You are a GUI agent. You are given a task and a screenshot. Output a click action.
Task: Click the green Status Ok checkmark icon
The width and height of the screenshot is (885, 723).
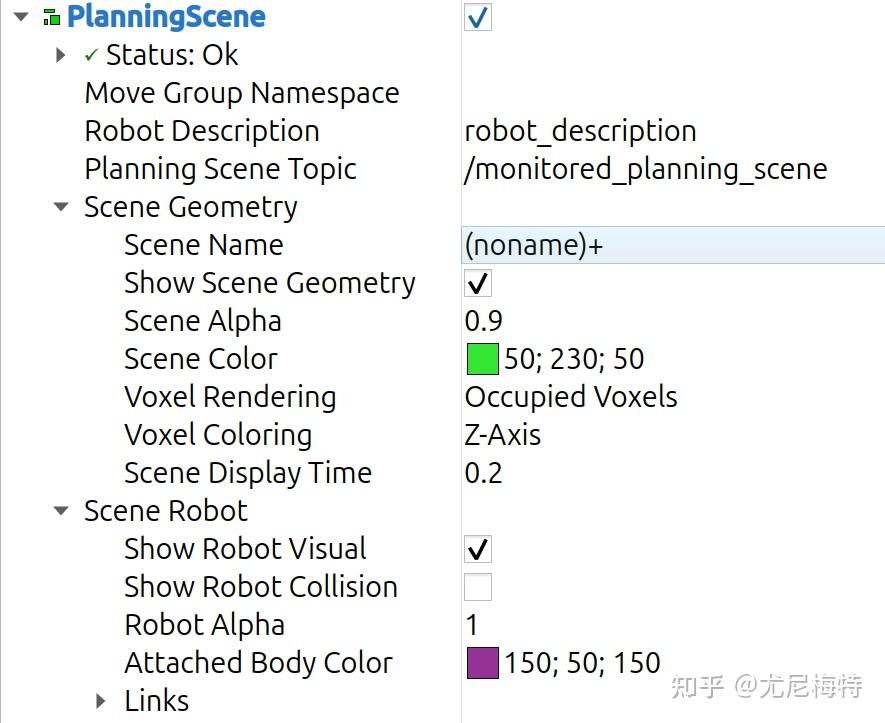pos(91,55)
